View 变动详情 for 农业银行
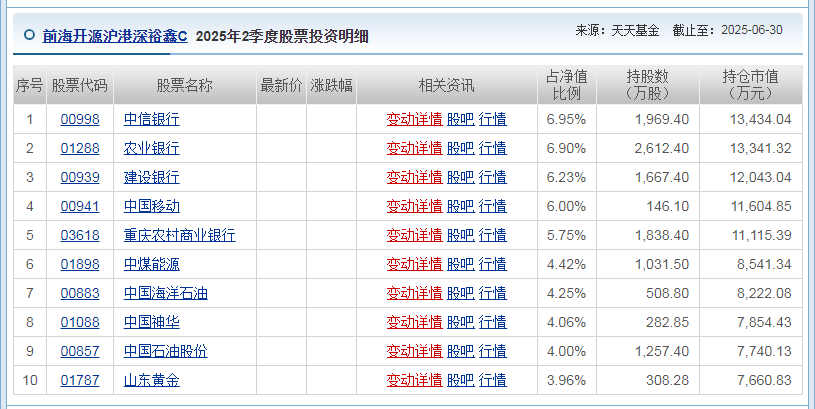This screenshot has width=815, height=409. coord(414,149)
